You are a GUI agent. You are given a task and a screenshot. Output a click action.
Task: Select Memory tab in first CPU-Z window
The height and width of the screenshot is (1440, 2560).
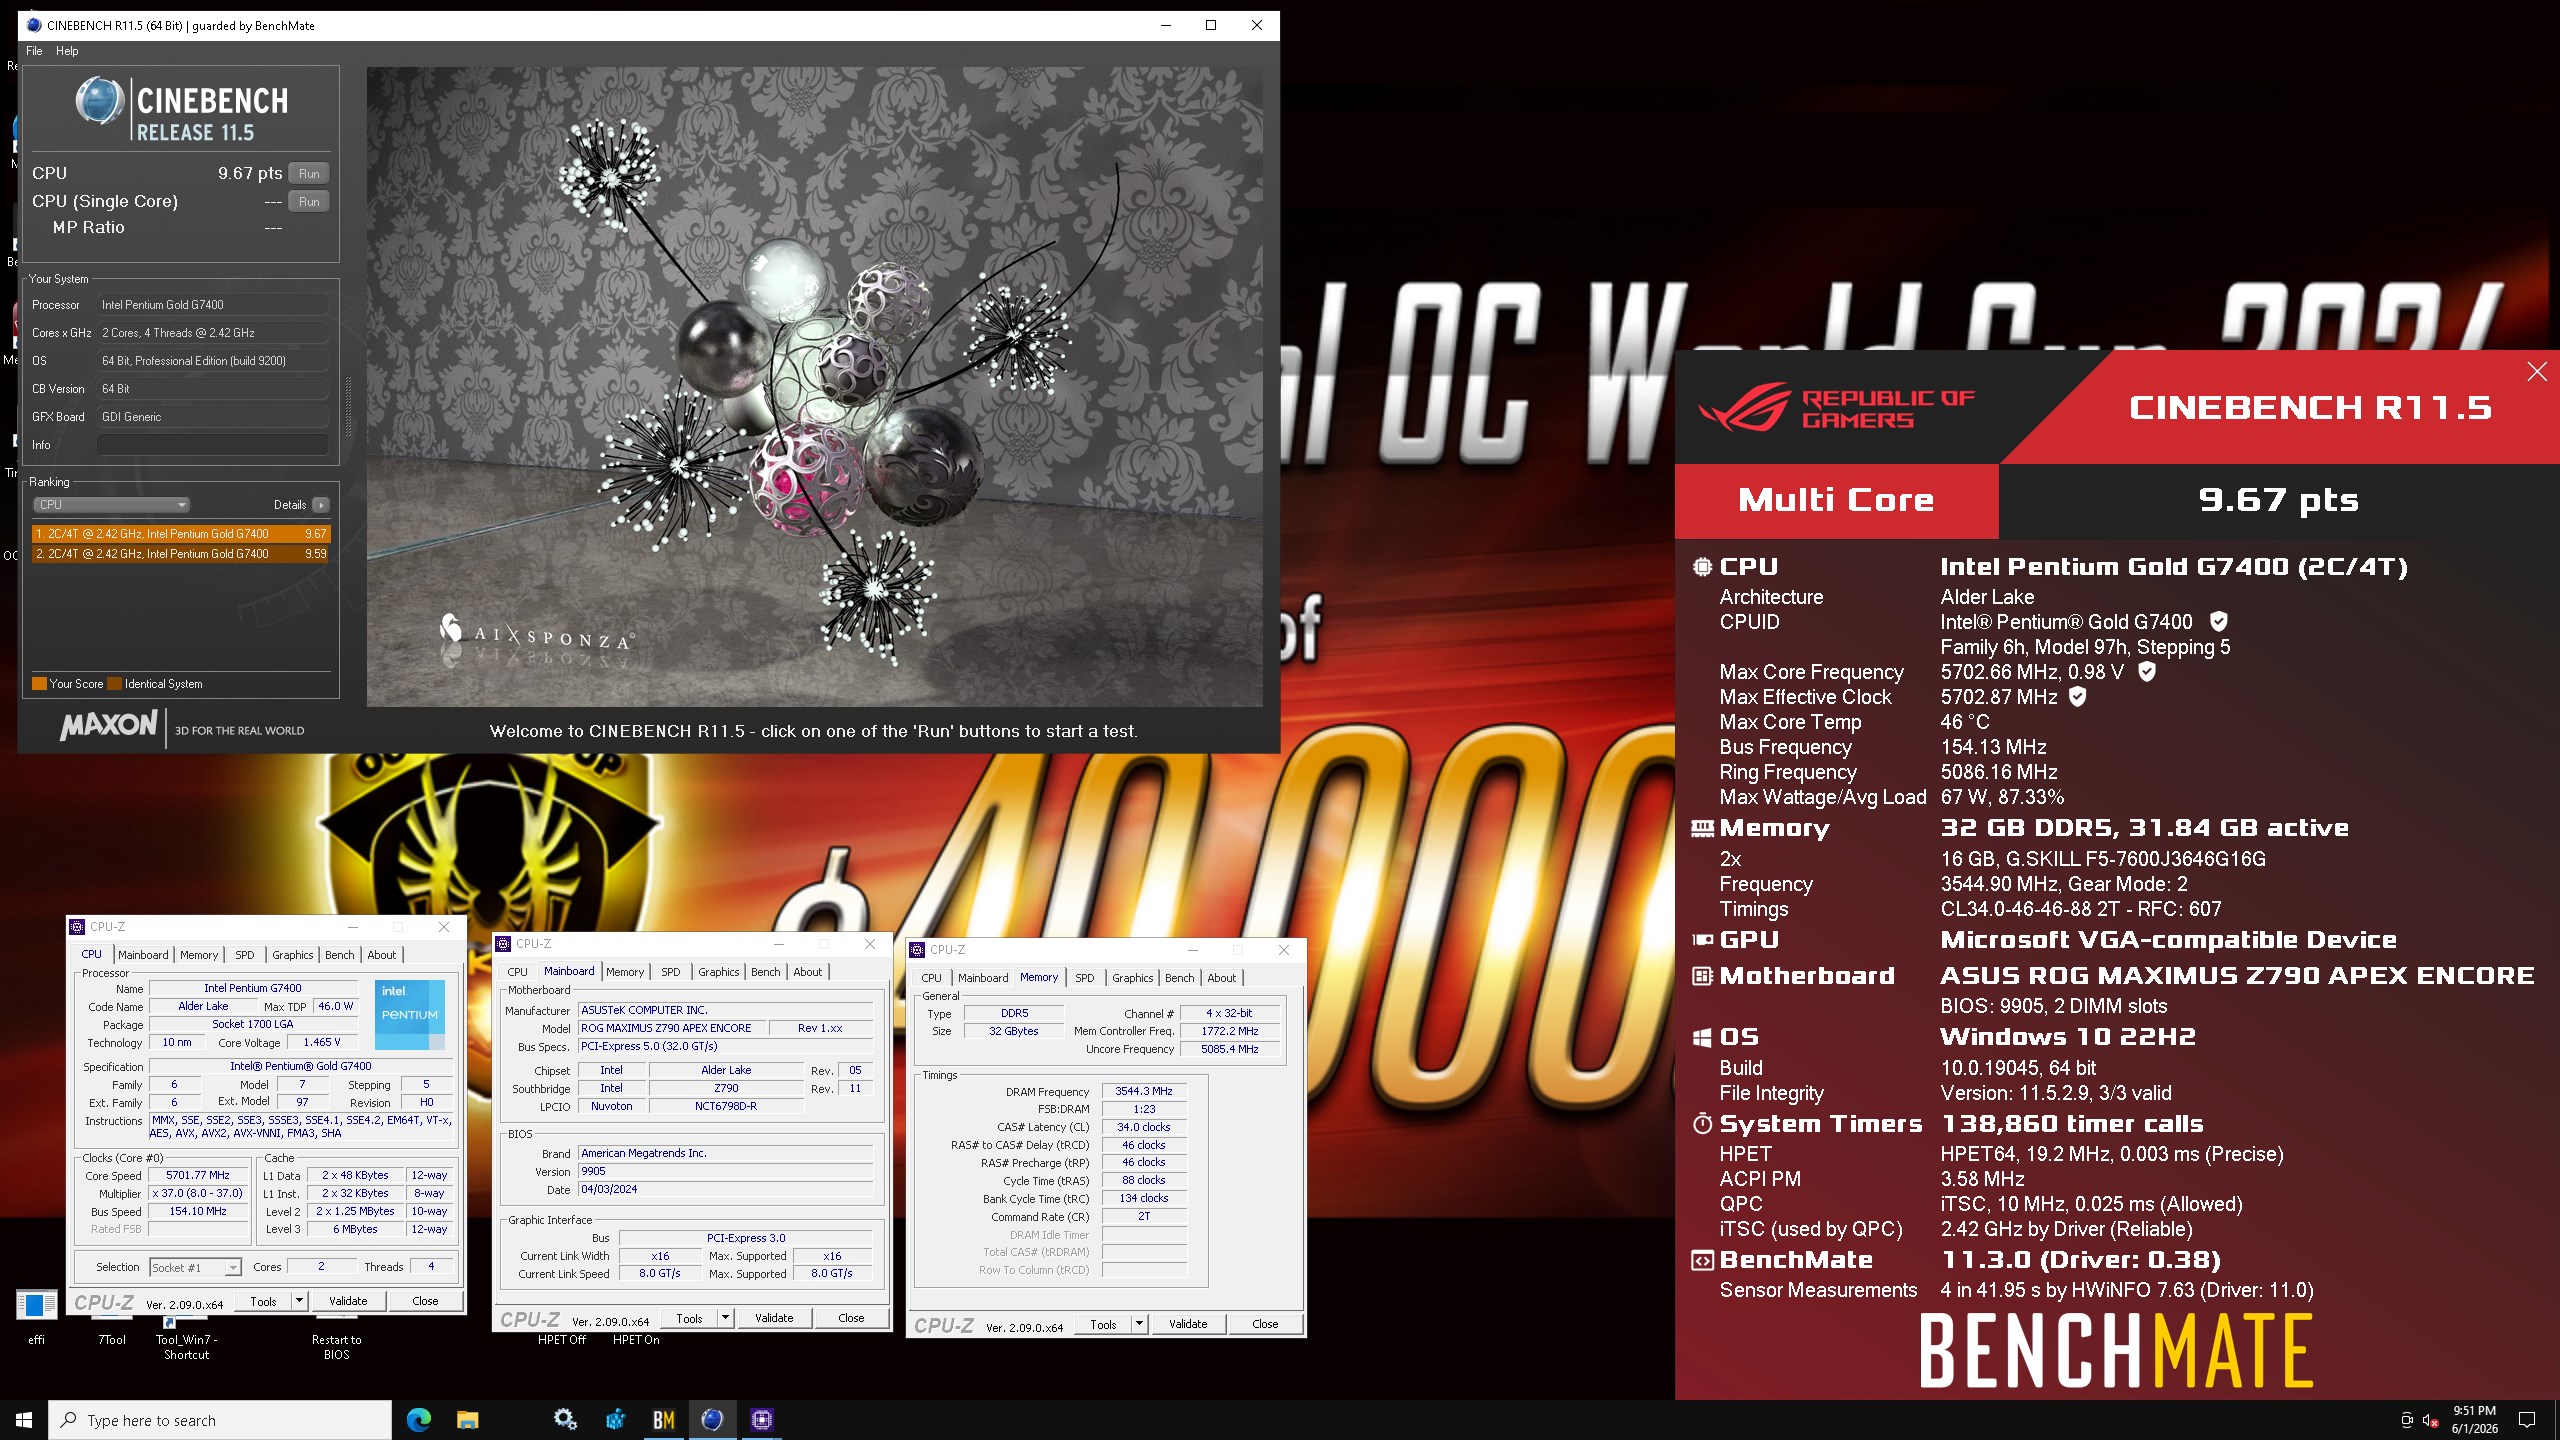coord(199,955)
